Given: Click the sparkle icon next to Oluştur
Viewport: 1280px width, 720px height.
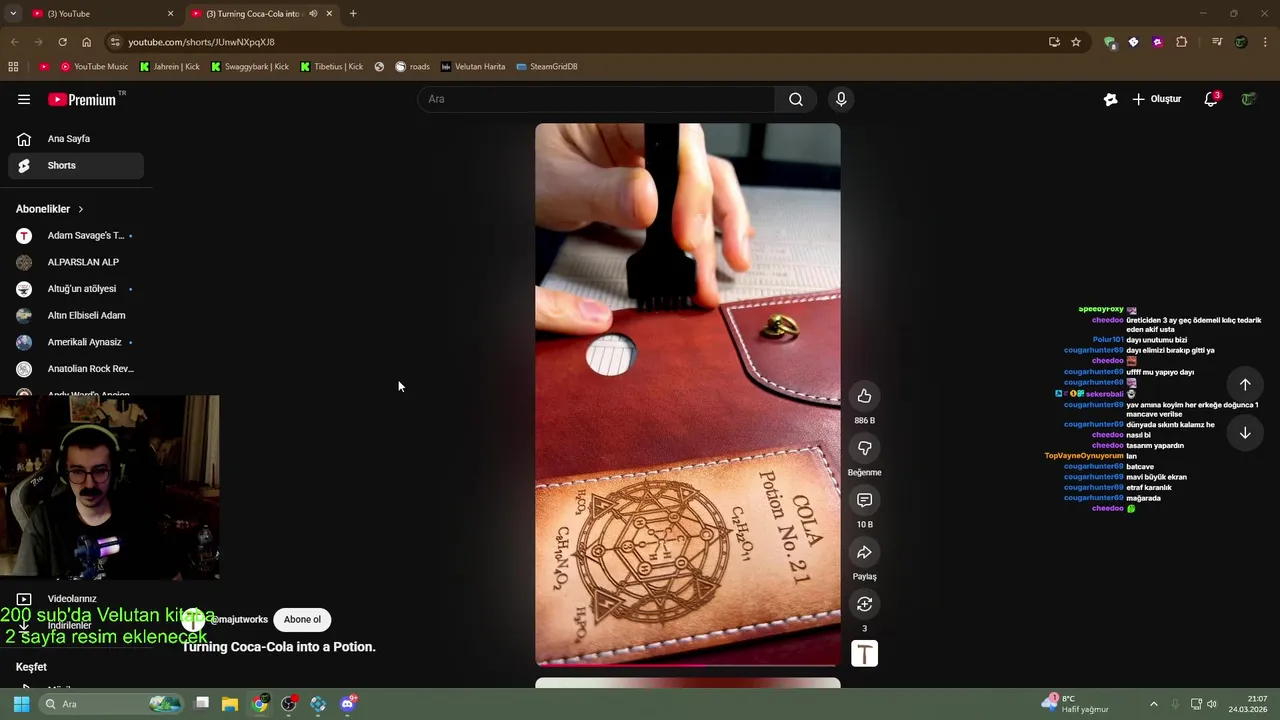Looking at the screenshot, I should pos(1110,99).
